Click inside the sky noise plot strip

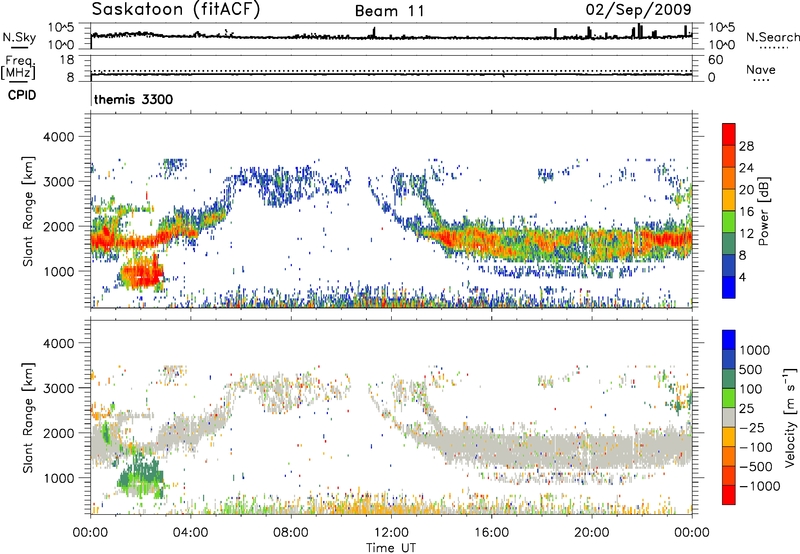[391, 36]
